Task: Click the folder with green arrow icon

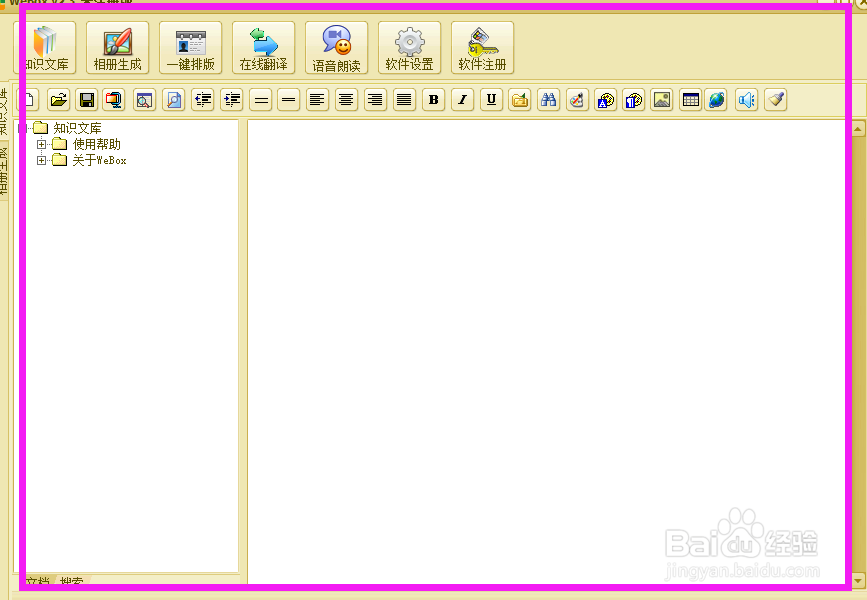Action: (x=520, y=100)
